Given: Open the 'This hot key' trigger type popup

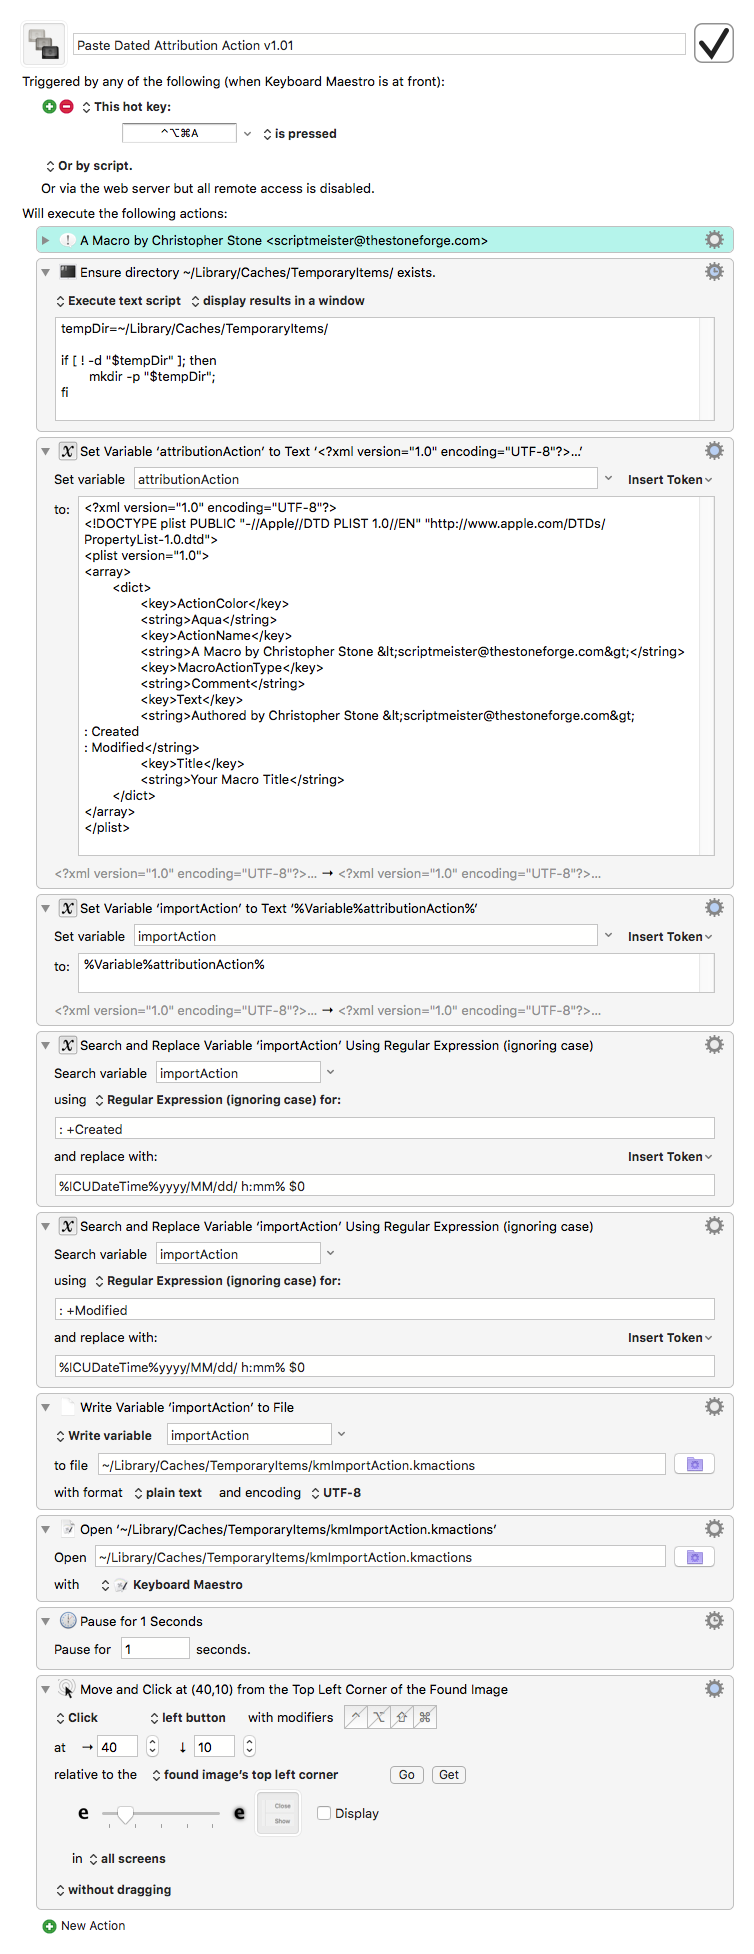Looking at the screenshot, I should point(126,107).
